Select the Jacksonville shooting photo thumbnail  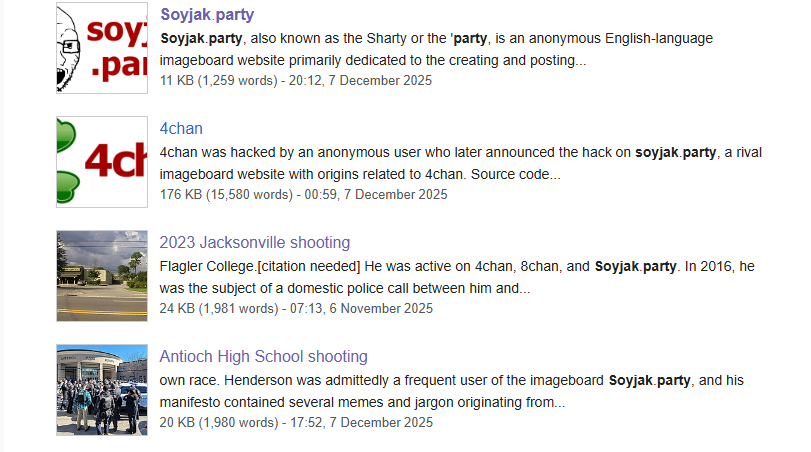[x=102, y=276]
